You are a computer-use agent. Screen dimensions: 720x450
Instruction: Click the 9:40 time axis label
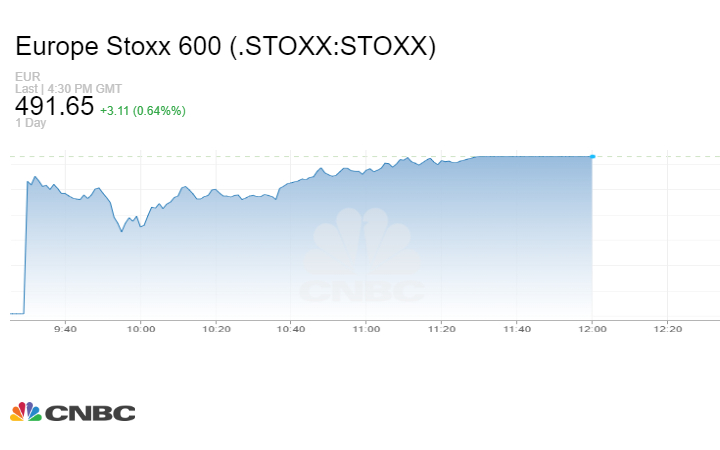66,329
